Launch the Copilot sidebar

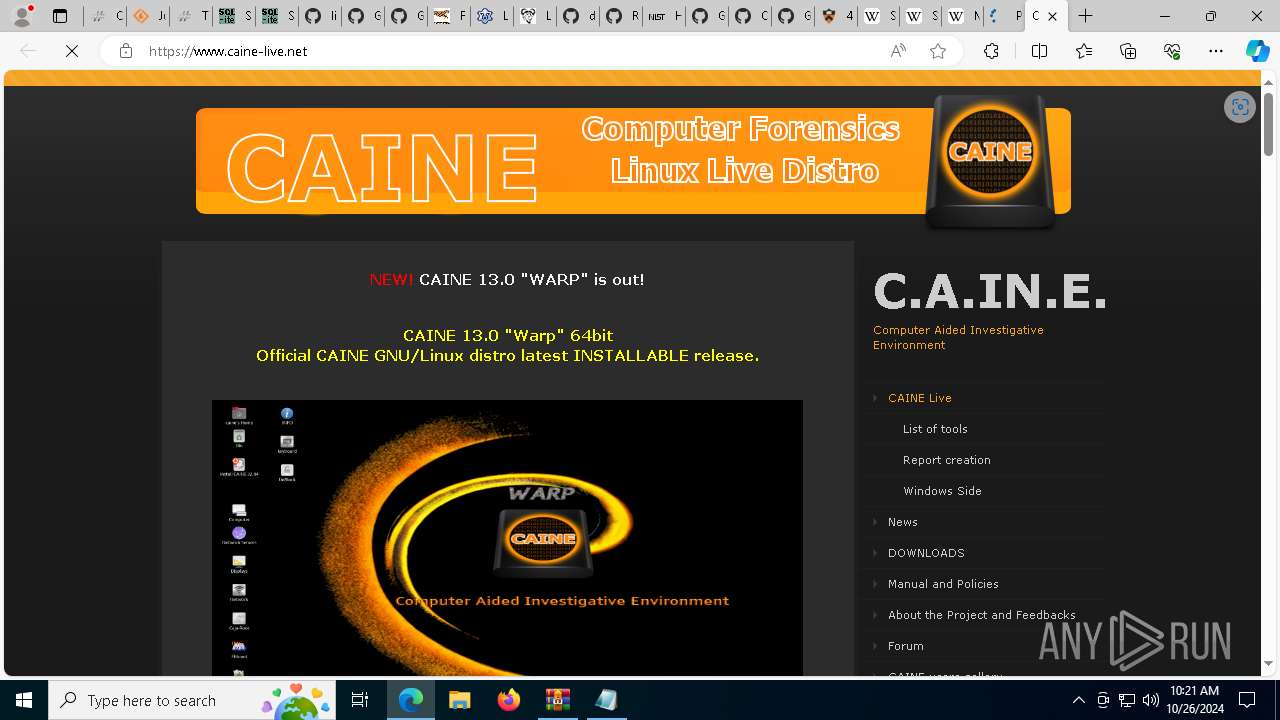pyautogui.click(x=1257, y=51)
